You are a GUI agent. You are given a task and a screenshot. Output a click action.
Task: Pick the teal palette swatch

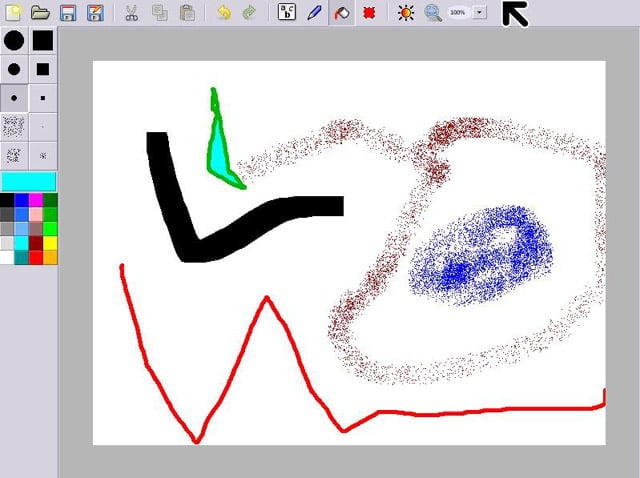21,257
